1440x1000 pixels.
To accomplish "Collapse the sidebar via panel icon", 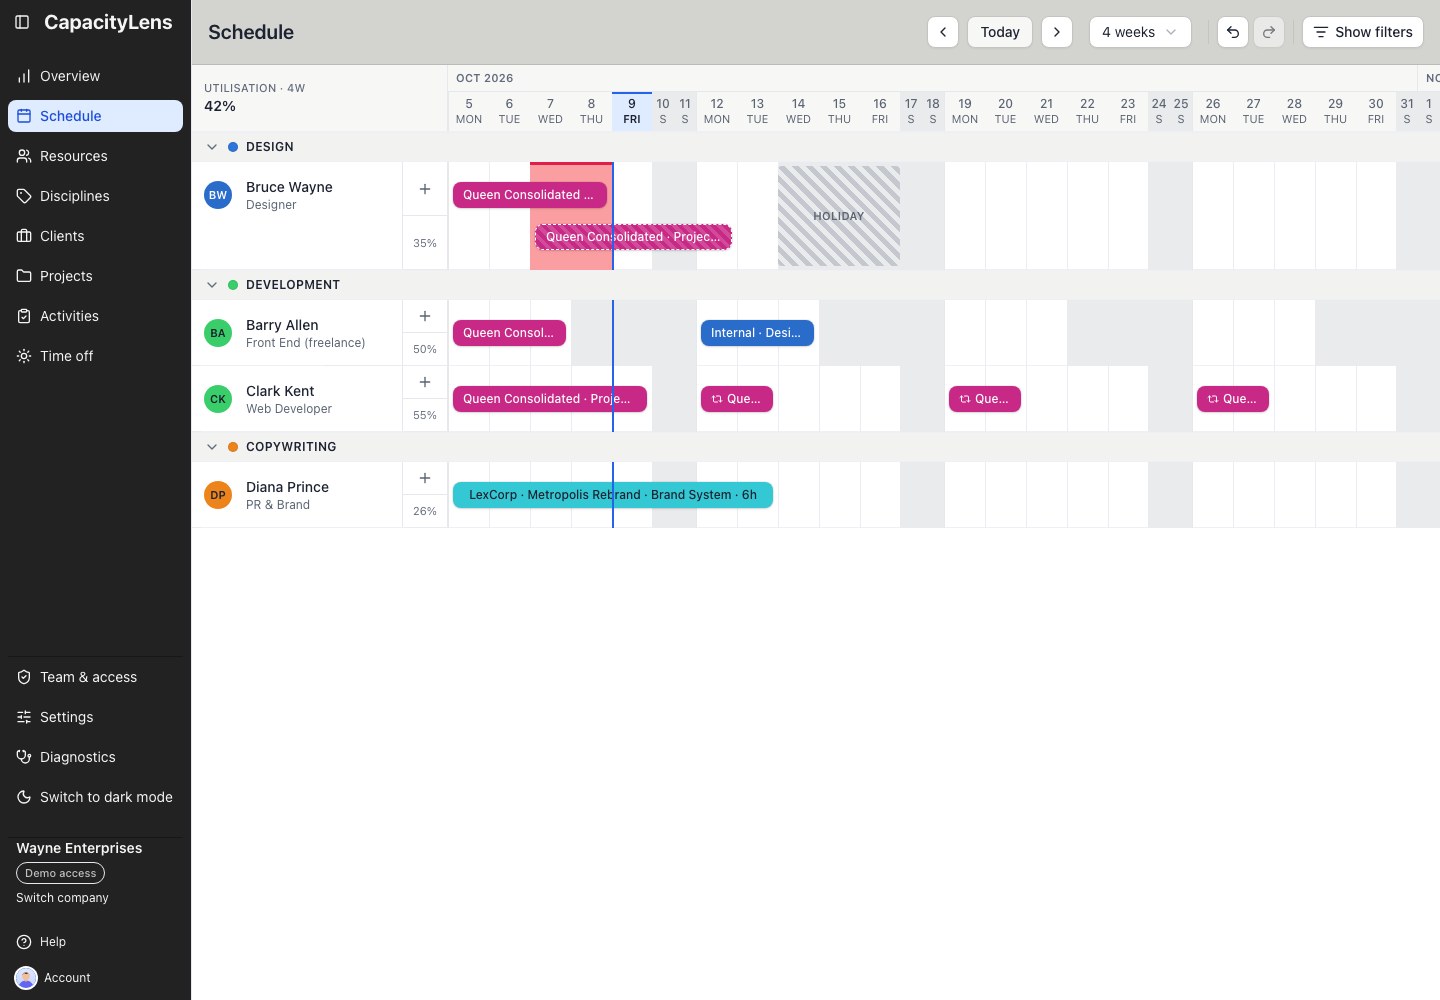I will click(22, 22).
